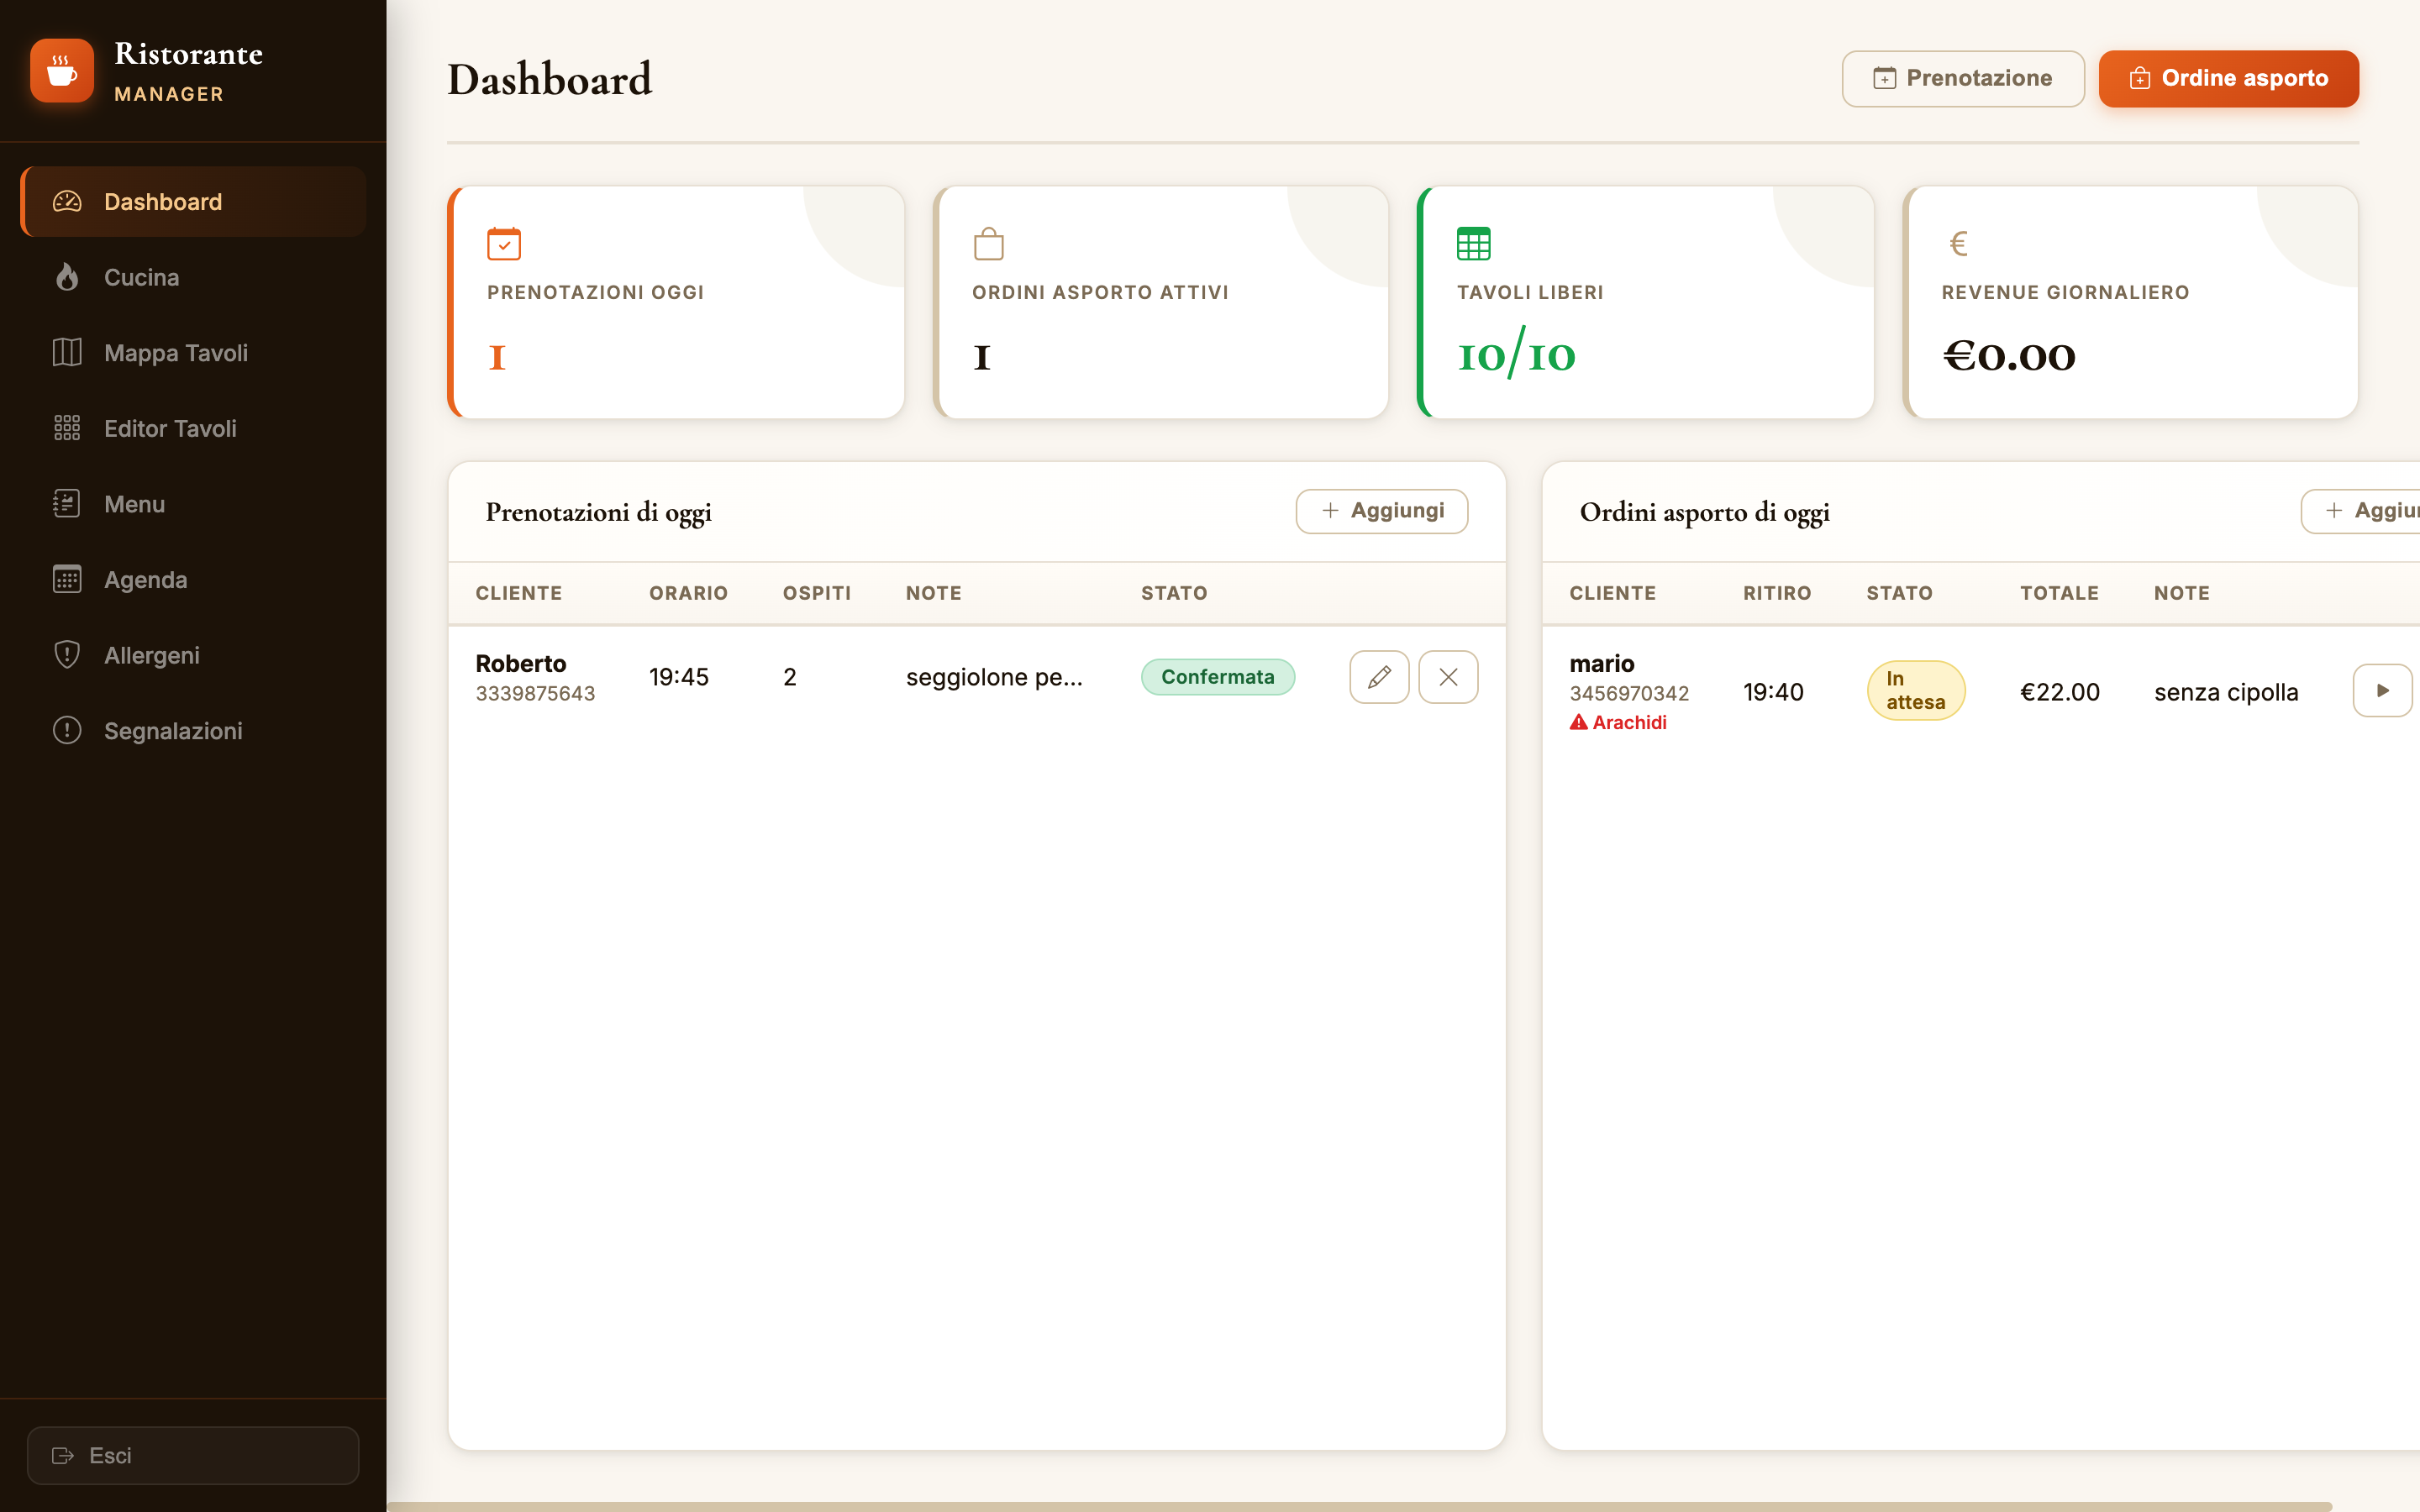The image size is (2420, 1512).
Task: Switch to the Dashboard tab
Action: click(x=162, y=201)
